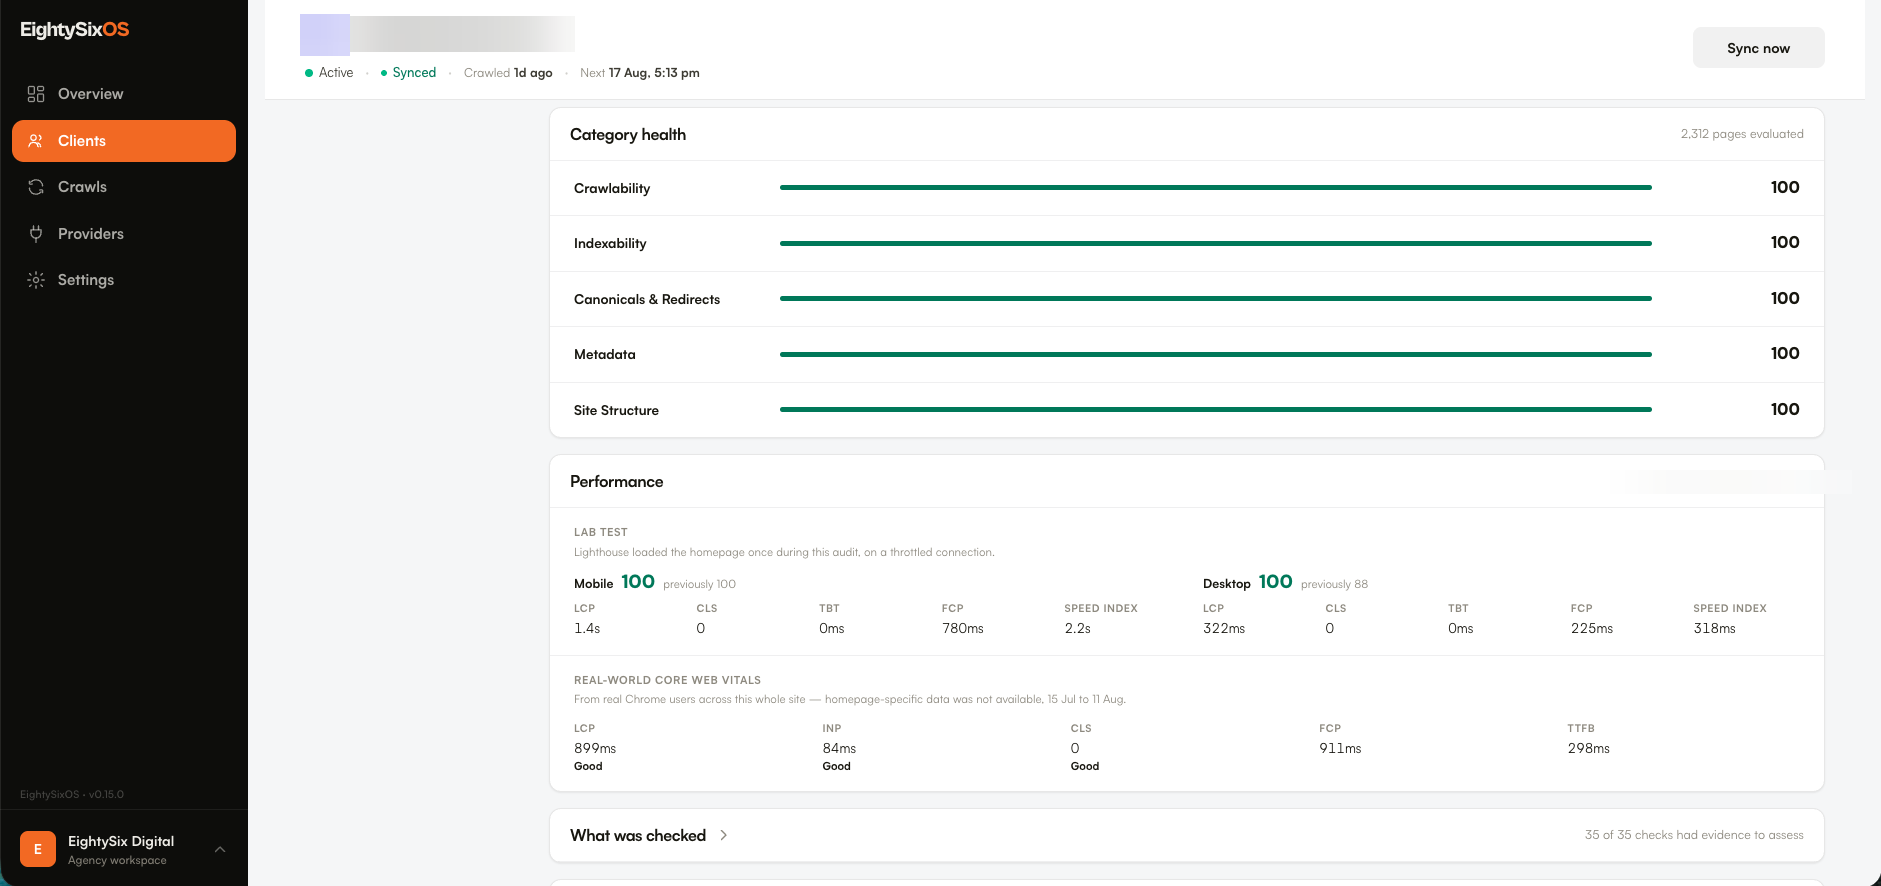The height and width of the screenshot is (886, 1881).
Task: Click the Canonicals & Redirects label
Action: [x=647, y=299]
